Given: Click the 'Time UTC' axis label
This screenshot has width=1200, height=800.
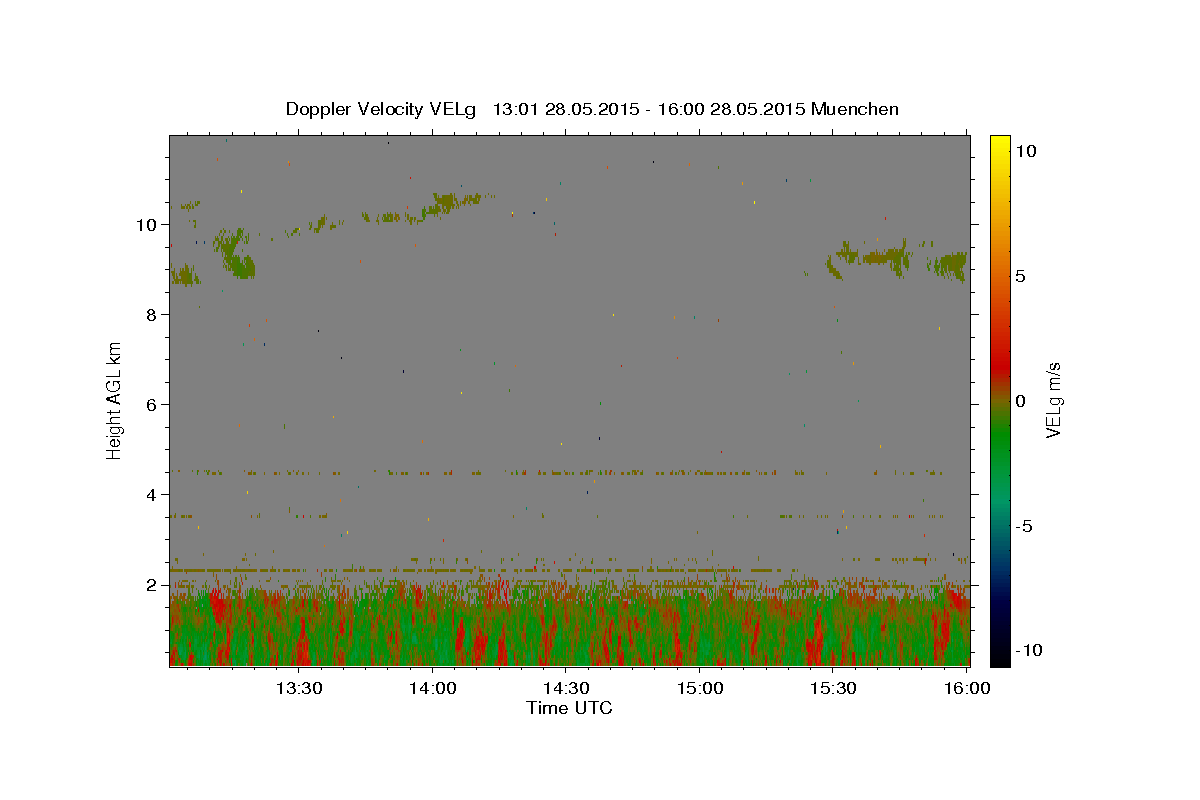Looking at the screenshot, I should [569, 708].
